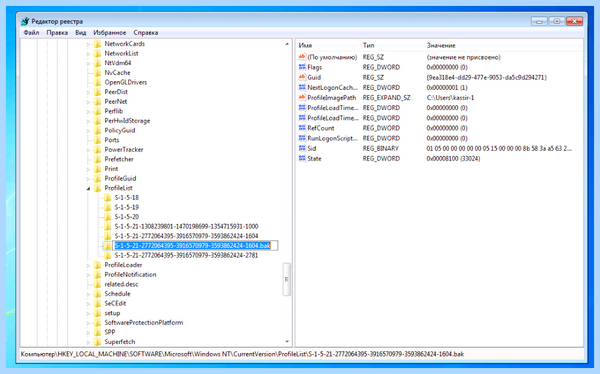The image size is (600, 374).
Task: Select the 3593862424-1604 key without .bak
Action: [186, 236]
